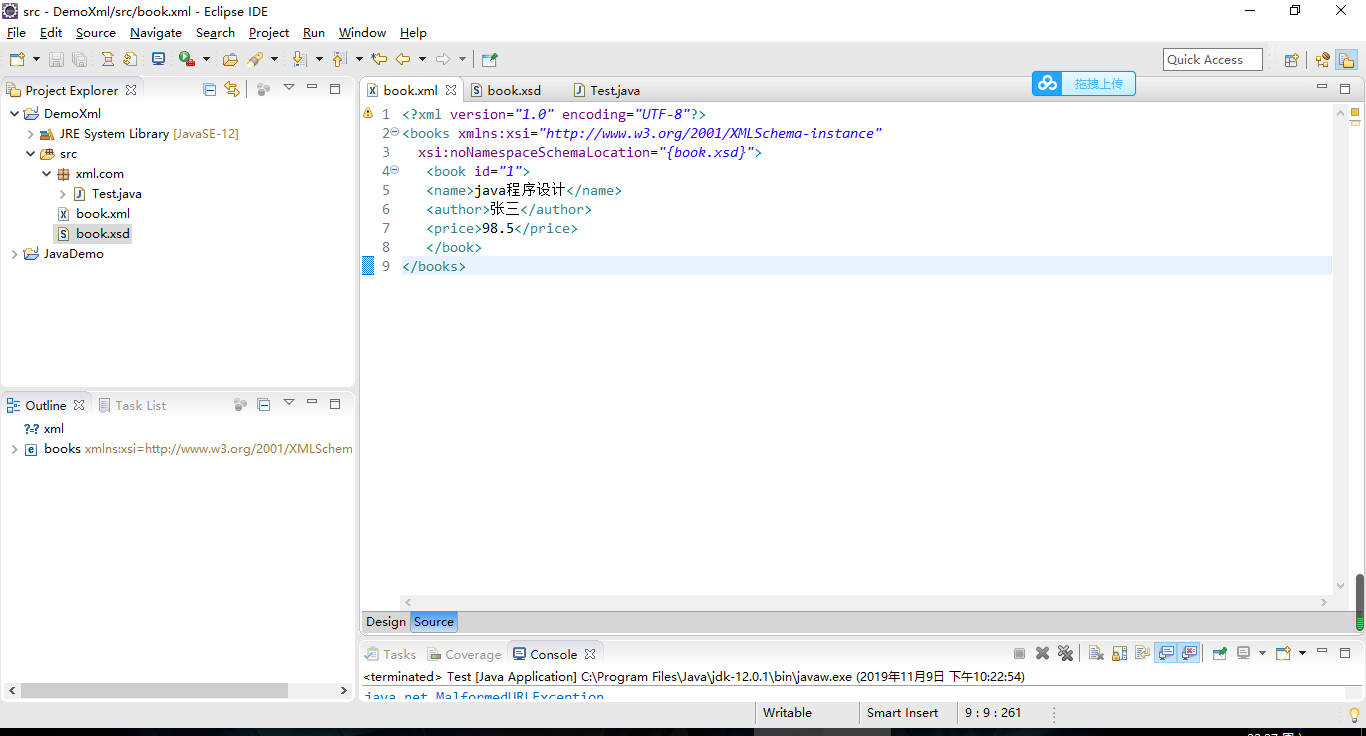Open the Tasks view tab
This screenshot has width=1366, height=736.
click(390, 655)
